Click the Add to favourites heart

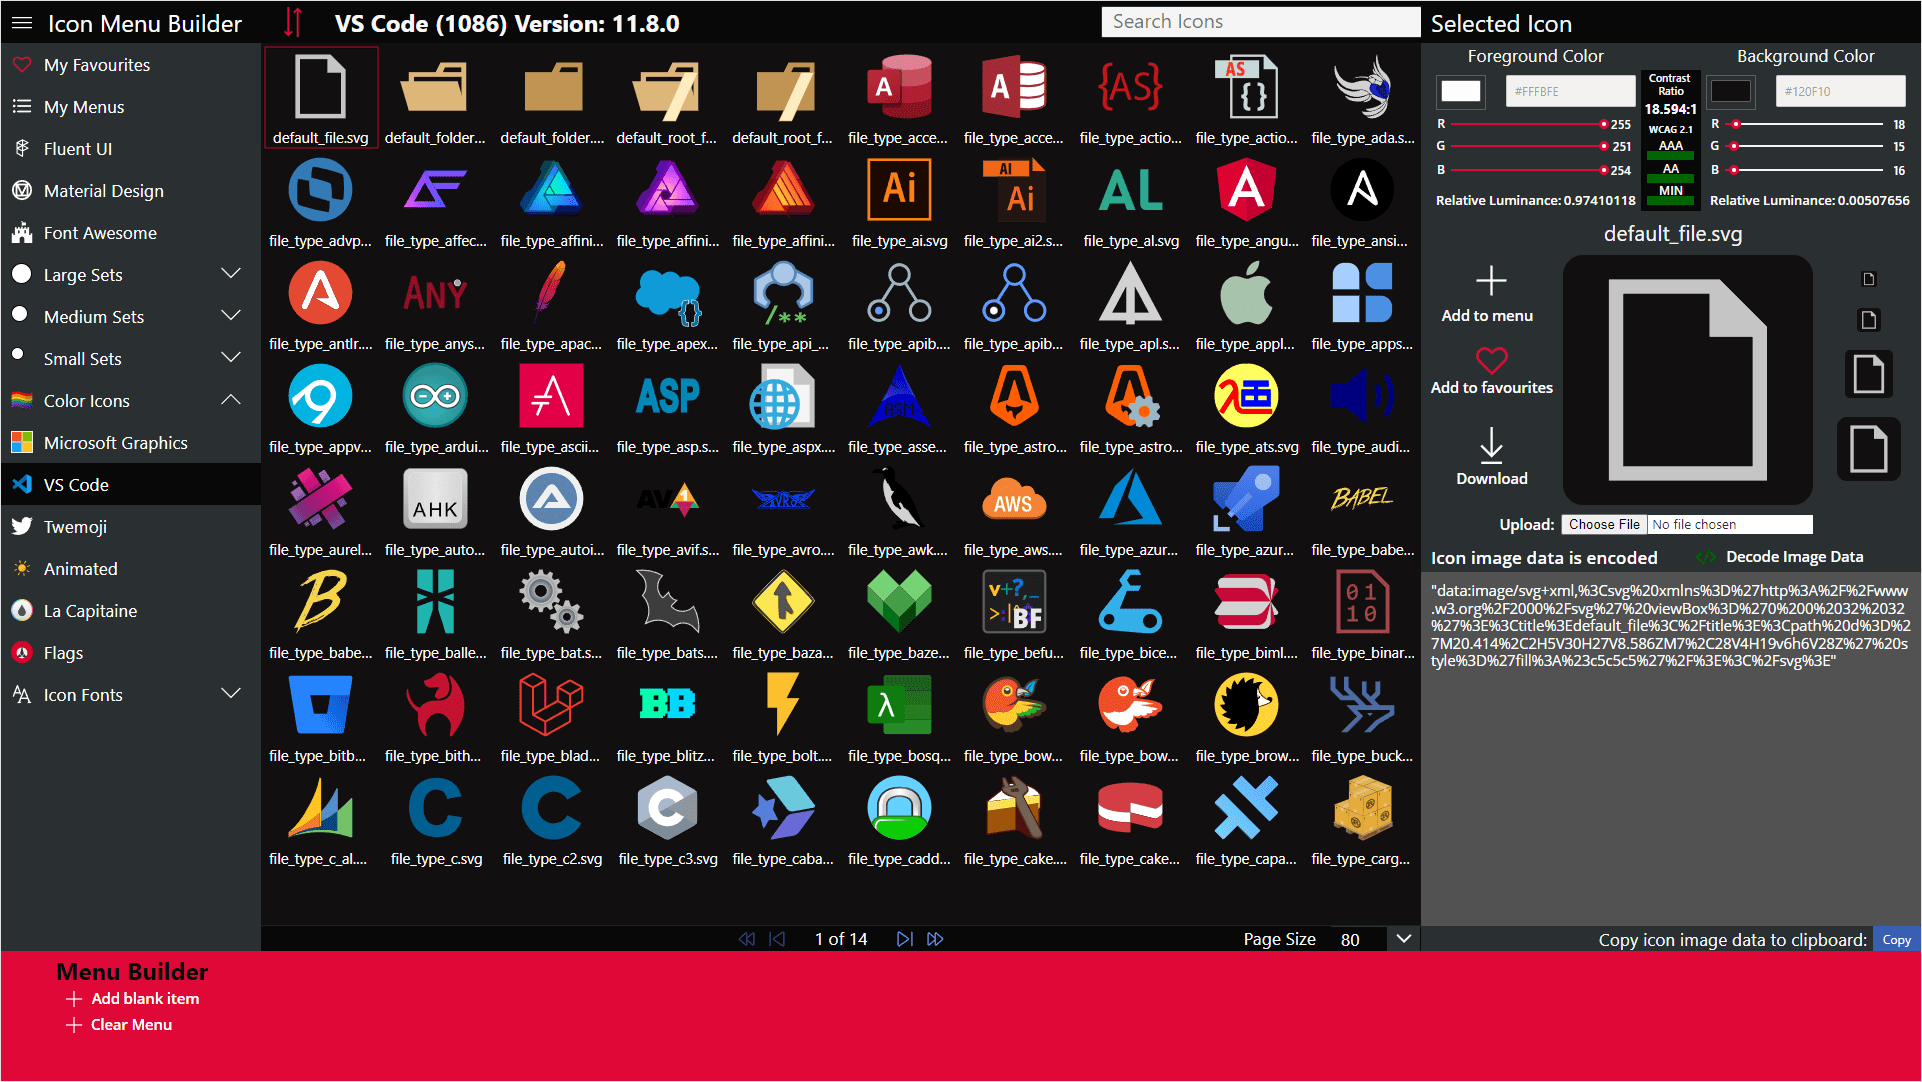[x=1491, y=361]
